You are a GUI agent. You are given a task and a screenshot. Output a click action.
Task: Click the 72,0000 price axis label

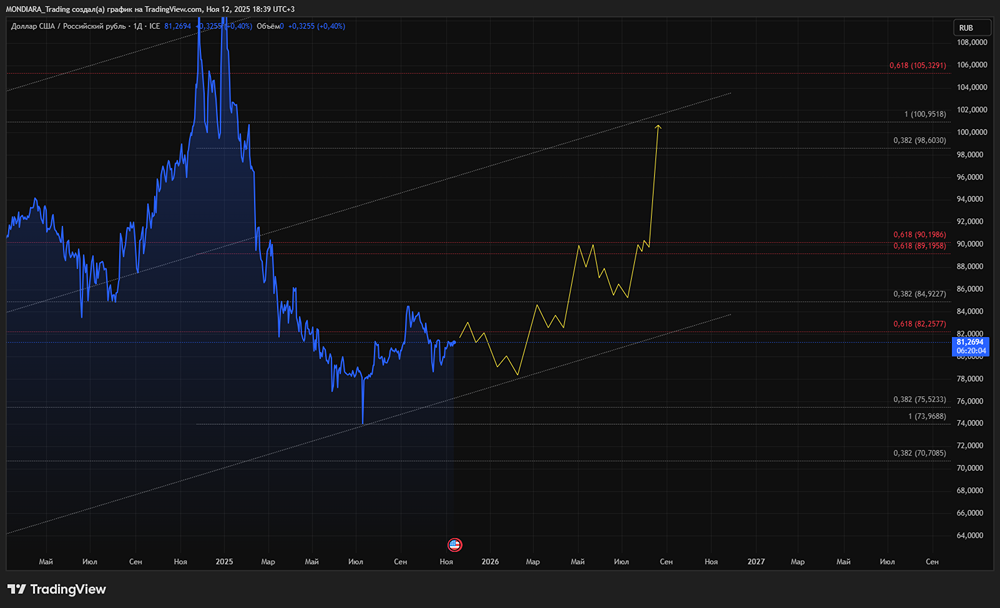972,445
